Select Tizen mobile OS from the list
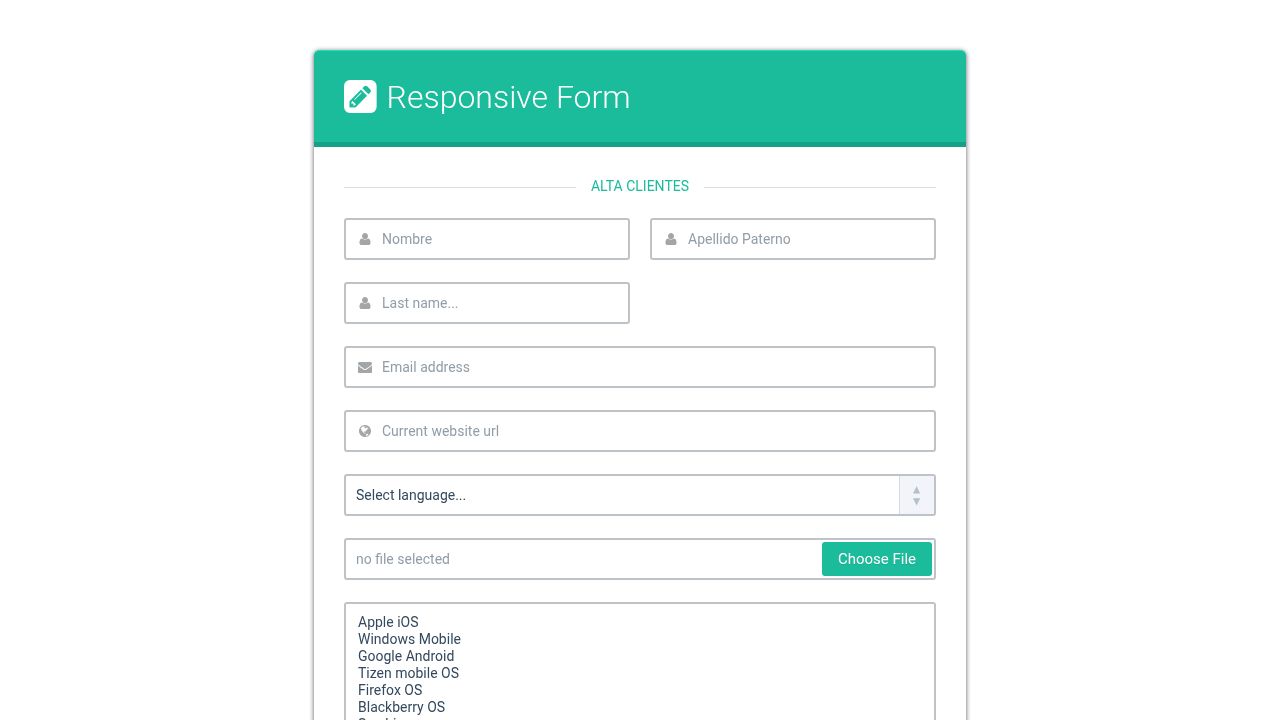Screen dimensions: 1280x720 point(408,673)
